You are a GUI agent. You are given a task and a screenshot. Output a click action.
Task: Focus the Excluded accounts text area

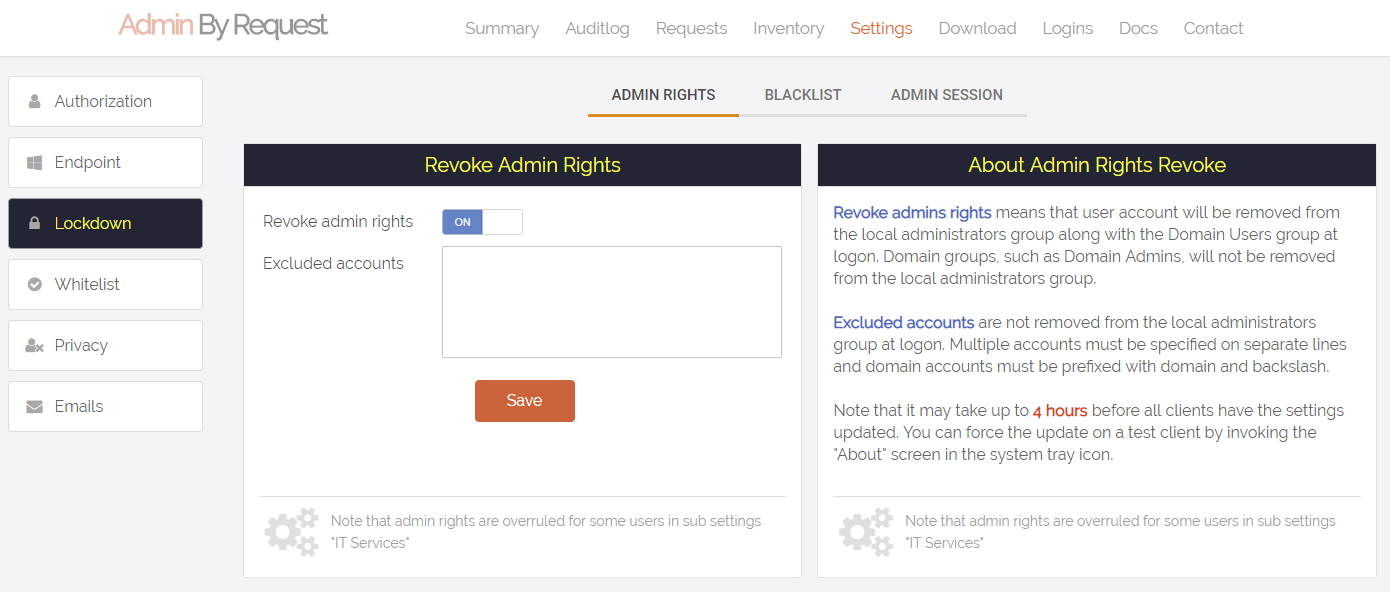click(x=612, y=302)
